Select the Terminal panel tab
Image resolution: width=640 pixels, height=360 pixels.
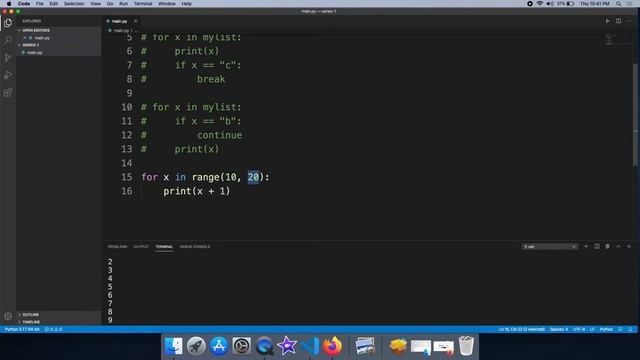click(x=164, y=247)
